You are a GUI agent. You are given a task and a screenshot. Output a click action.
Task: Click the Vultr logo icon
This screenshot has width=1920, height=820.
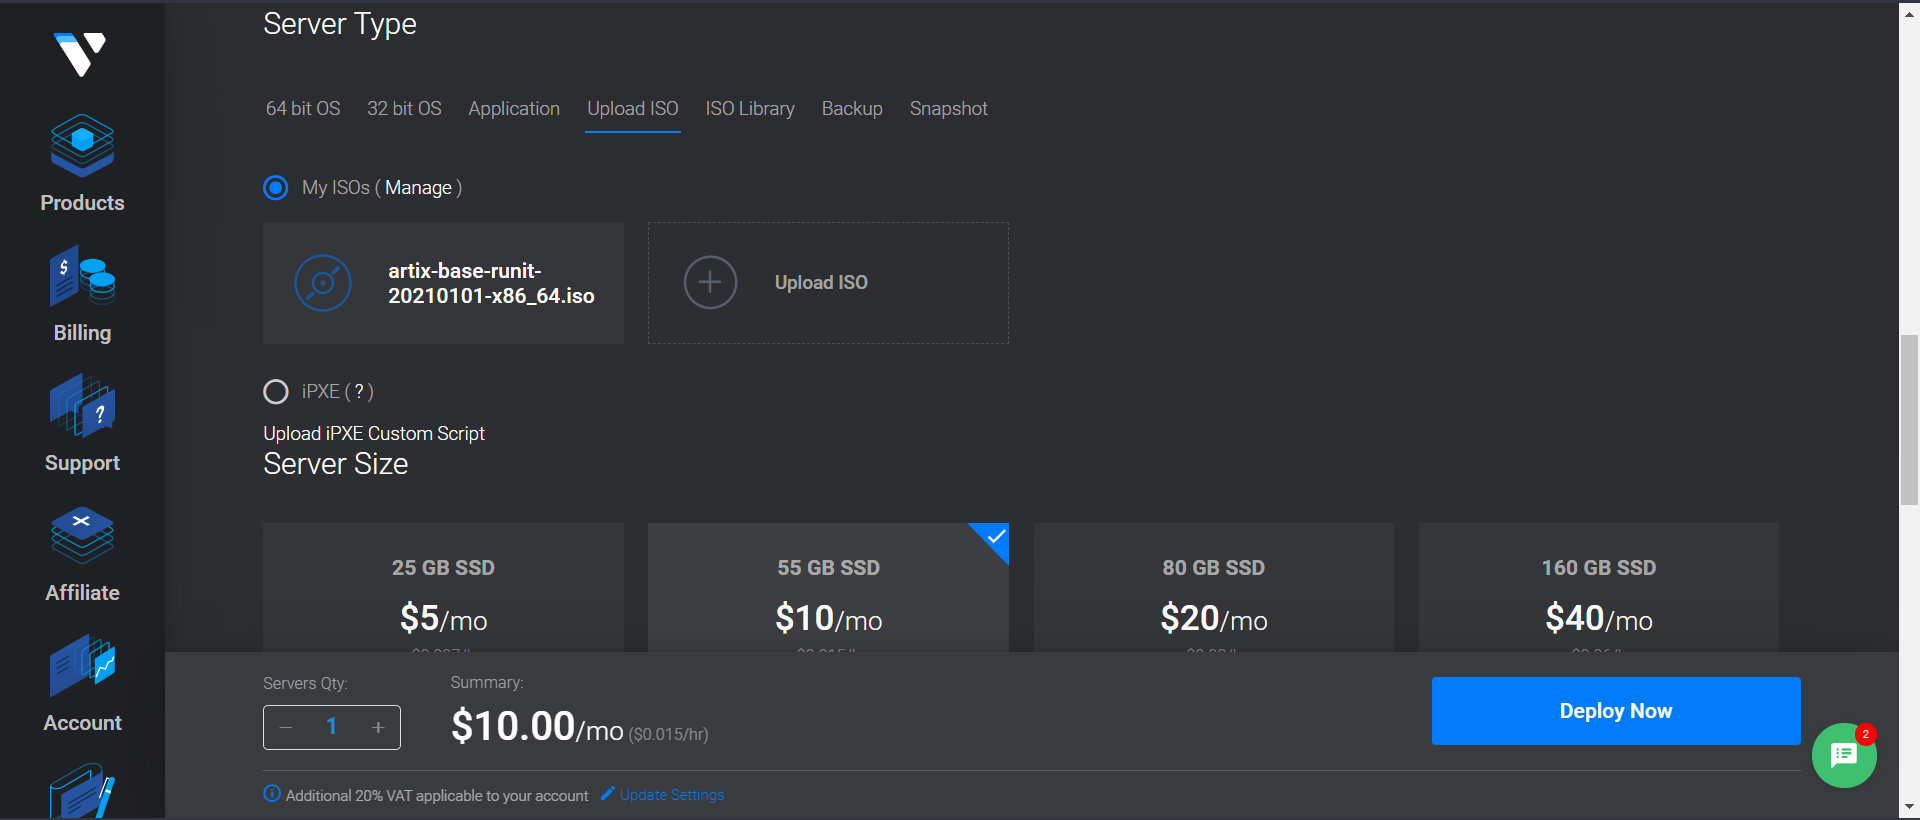pyautogui.click(x=81, y=54)
